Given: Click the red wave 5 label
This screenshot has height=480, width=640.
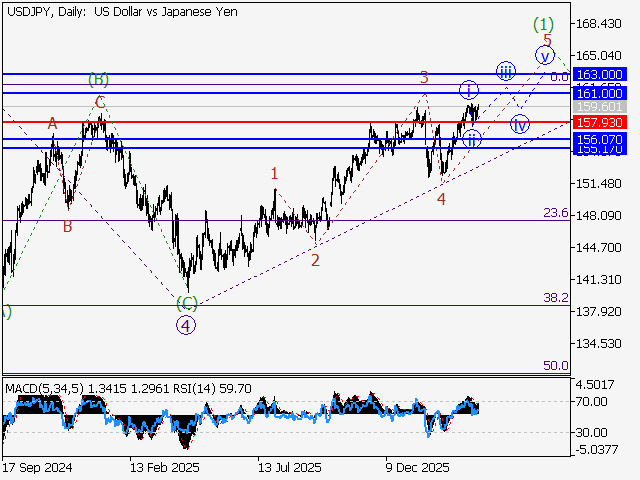Looking at the screenshot, I should click(x=548, y=40).
